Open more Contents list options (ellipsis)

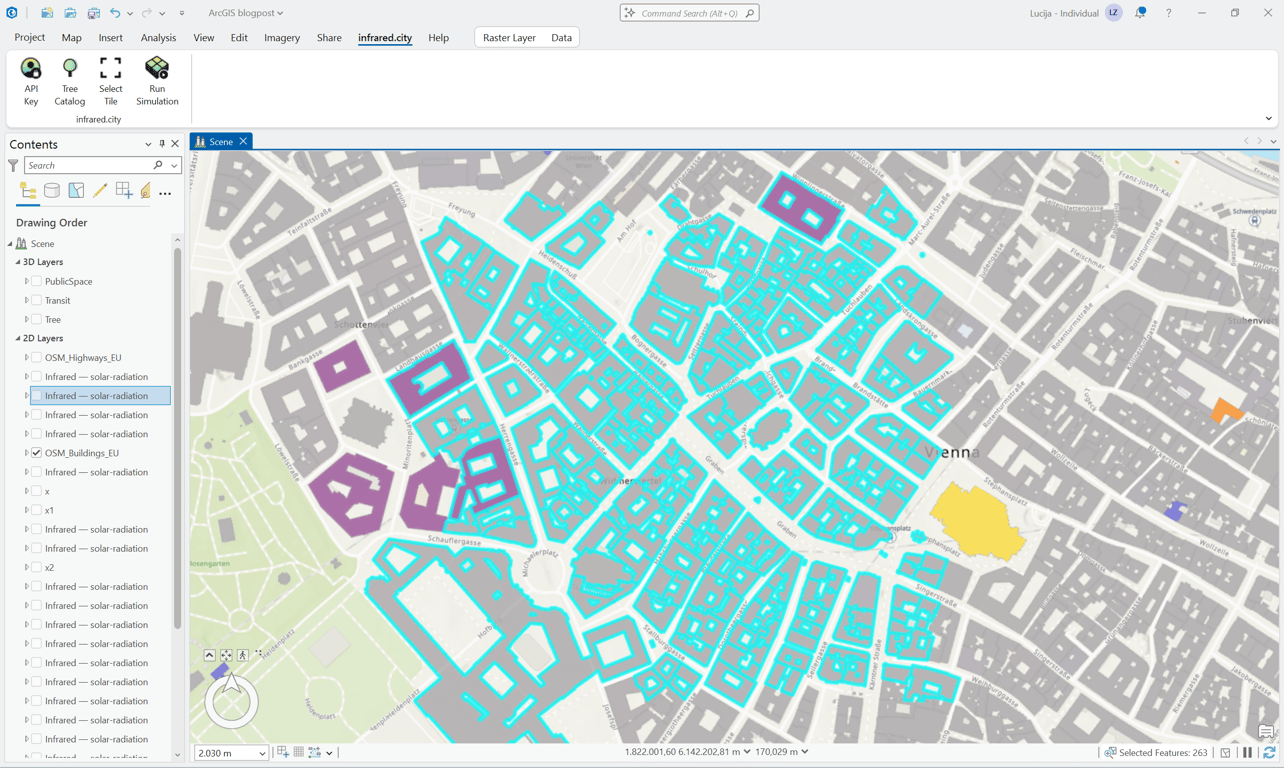point(165,193)
